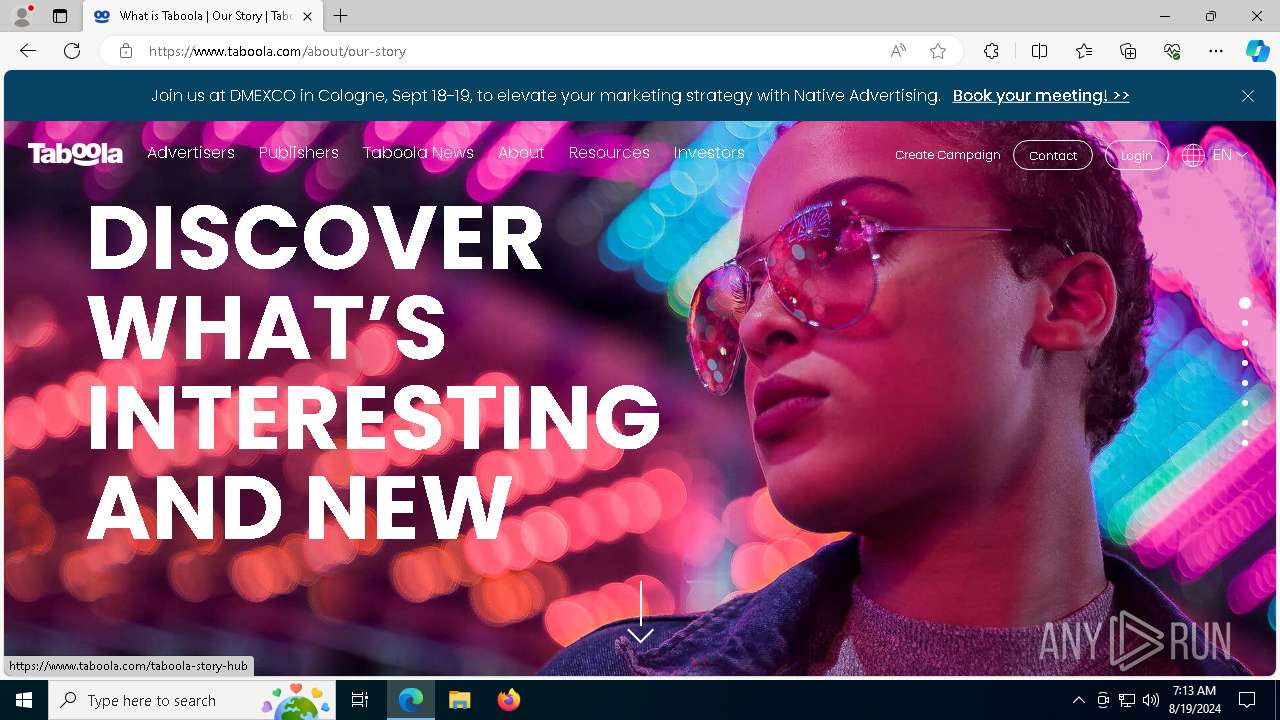Open the notification center icon
Viewport: 1280px width, 720px height.
pyautogui.click(x=1247, y=700)
